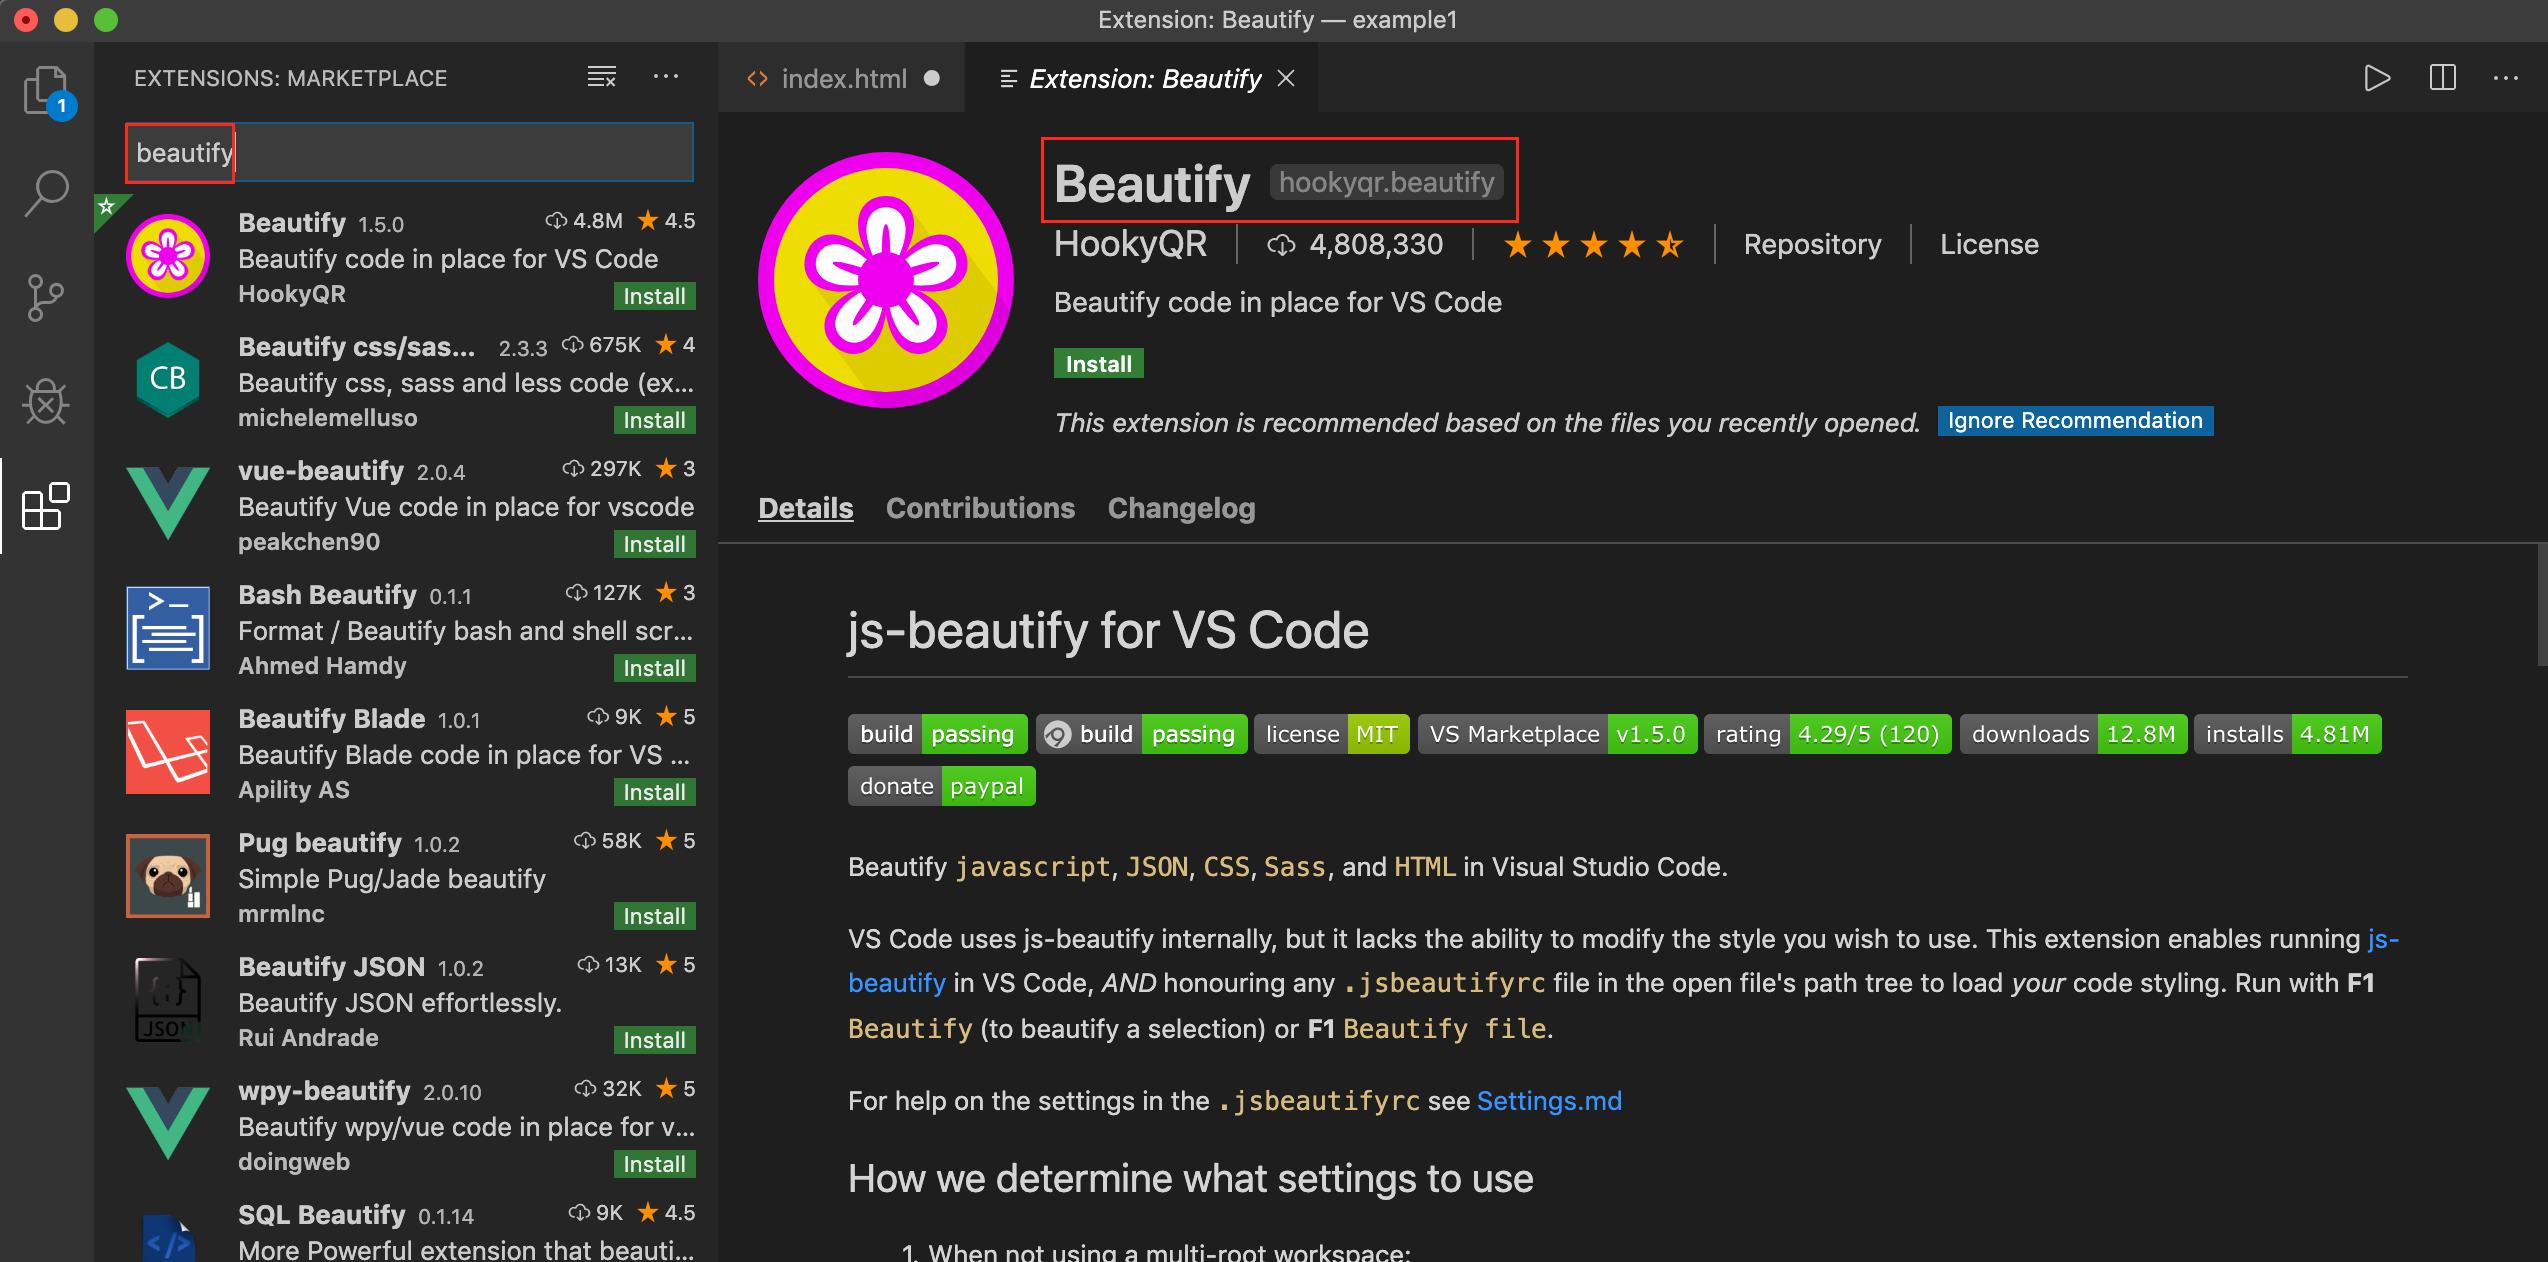Screen dimensions: 2548x1262
Task: Select the Beautify css/sass list title
Action: coord(356,347)
